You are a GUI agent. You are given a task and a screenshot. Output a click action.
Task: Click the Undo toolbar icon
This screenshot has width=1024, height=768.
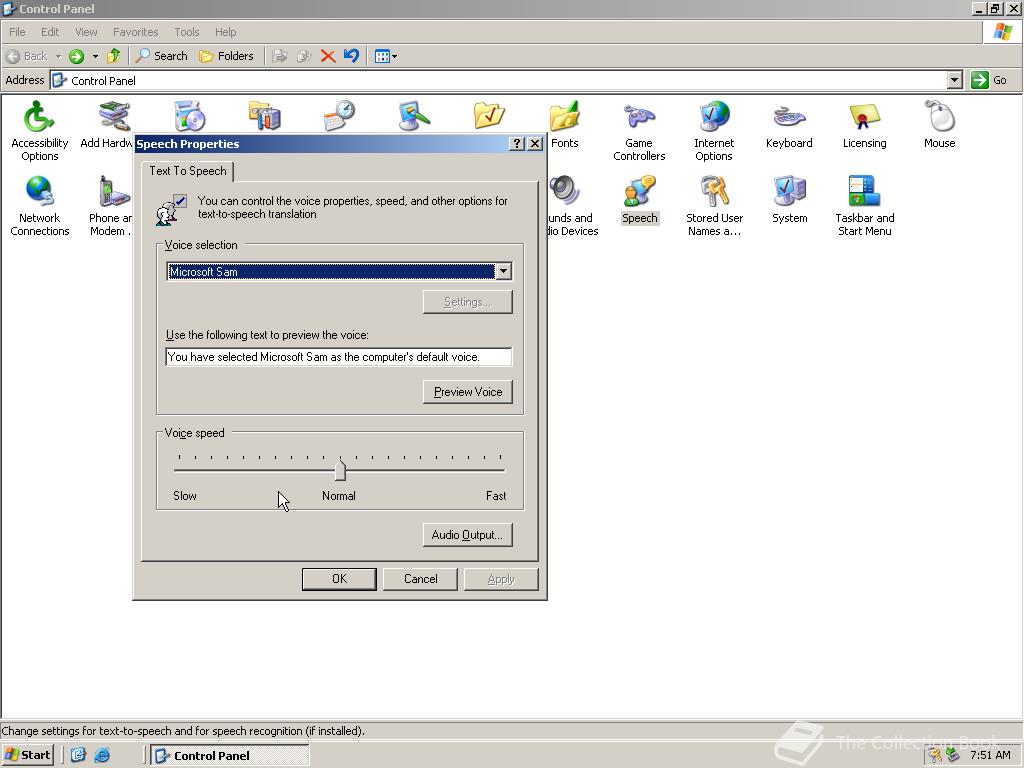pyautogui.click(x=351, y=56)
